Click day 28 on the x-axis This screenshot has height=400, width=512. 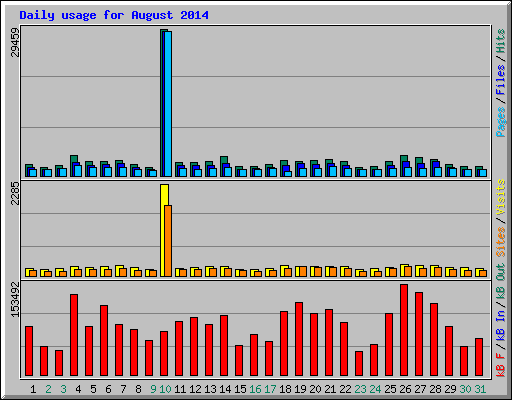(x=435, y=389)
